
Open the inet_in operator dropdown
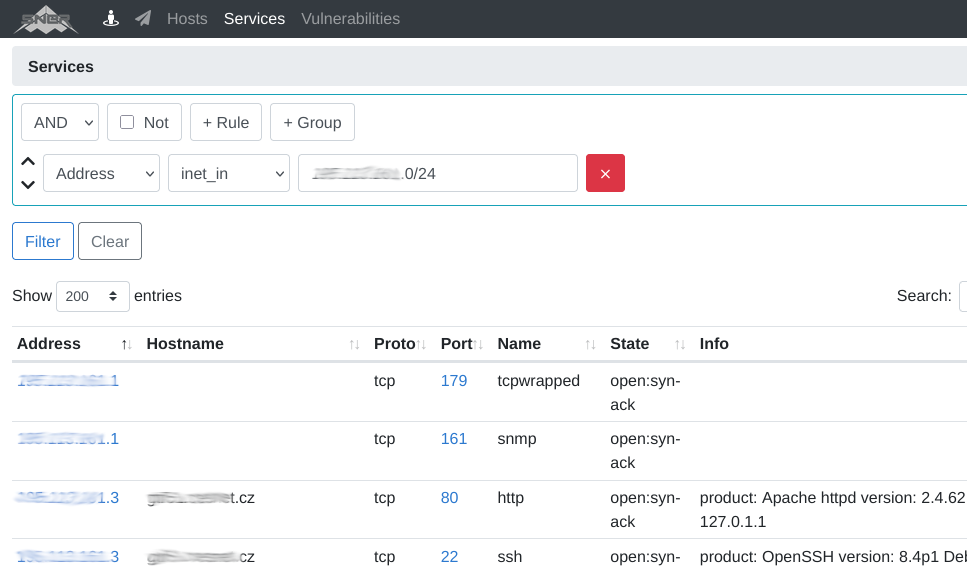click(x=229, y=173)
